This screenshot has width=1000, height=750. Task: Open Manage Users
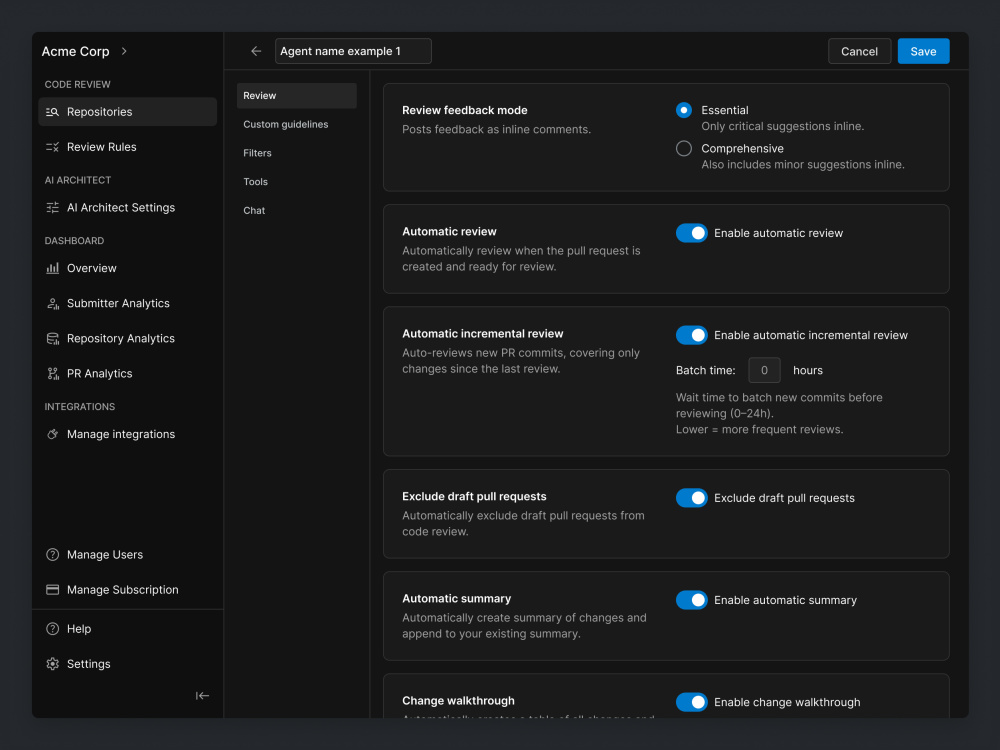pos(128,554)
